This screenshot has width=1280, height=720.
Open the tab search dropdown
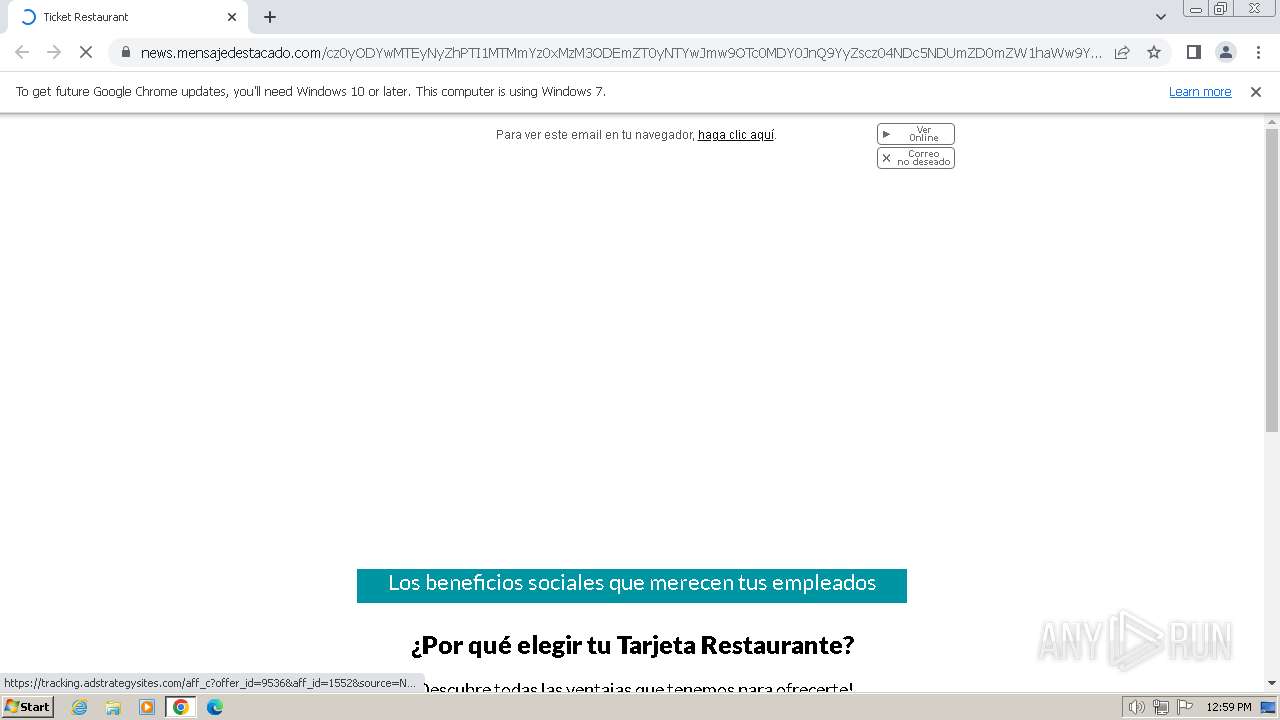point(1160,17)
